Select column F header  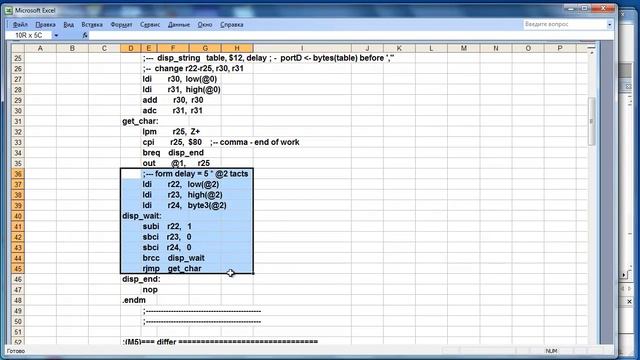click(x=173, y=48)
